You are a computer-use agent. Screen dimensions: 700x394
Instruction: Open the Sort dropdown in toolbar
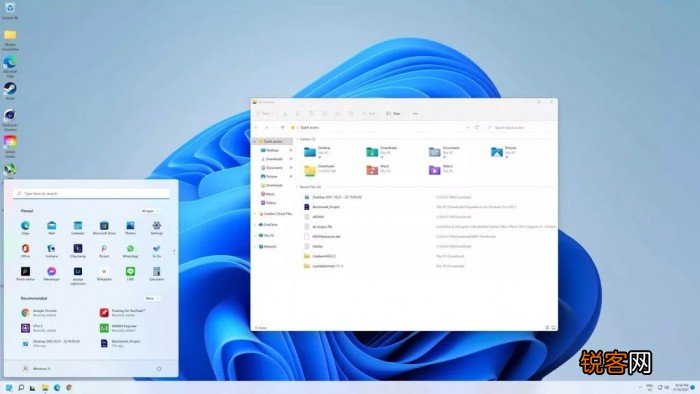click(x=370, y=114)
